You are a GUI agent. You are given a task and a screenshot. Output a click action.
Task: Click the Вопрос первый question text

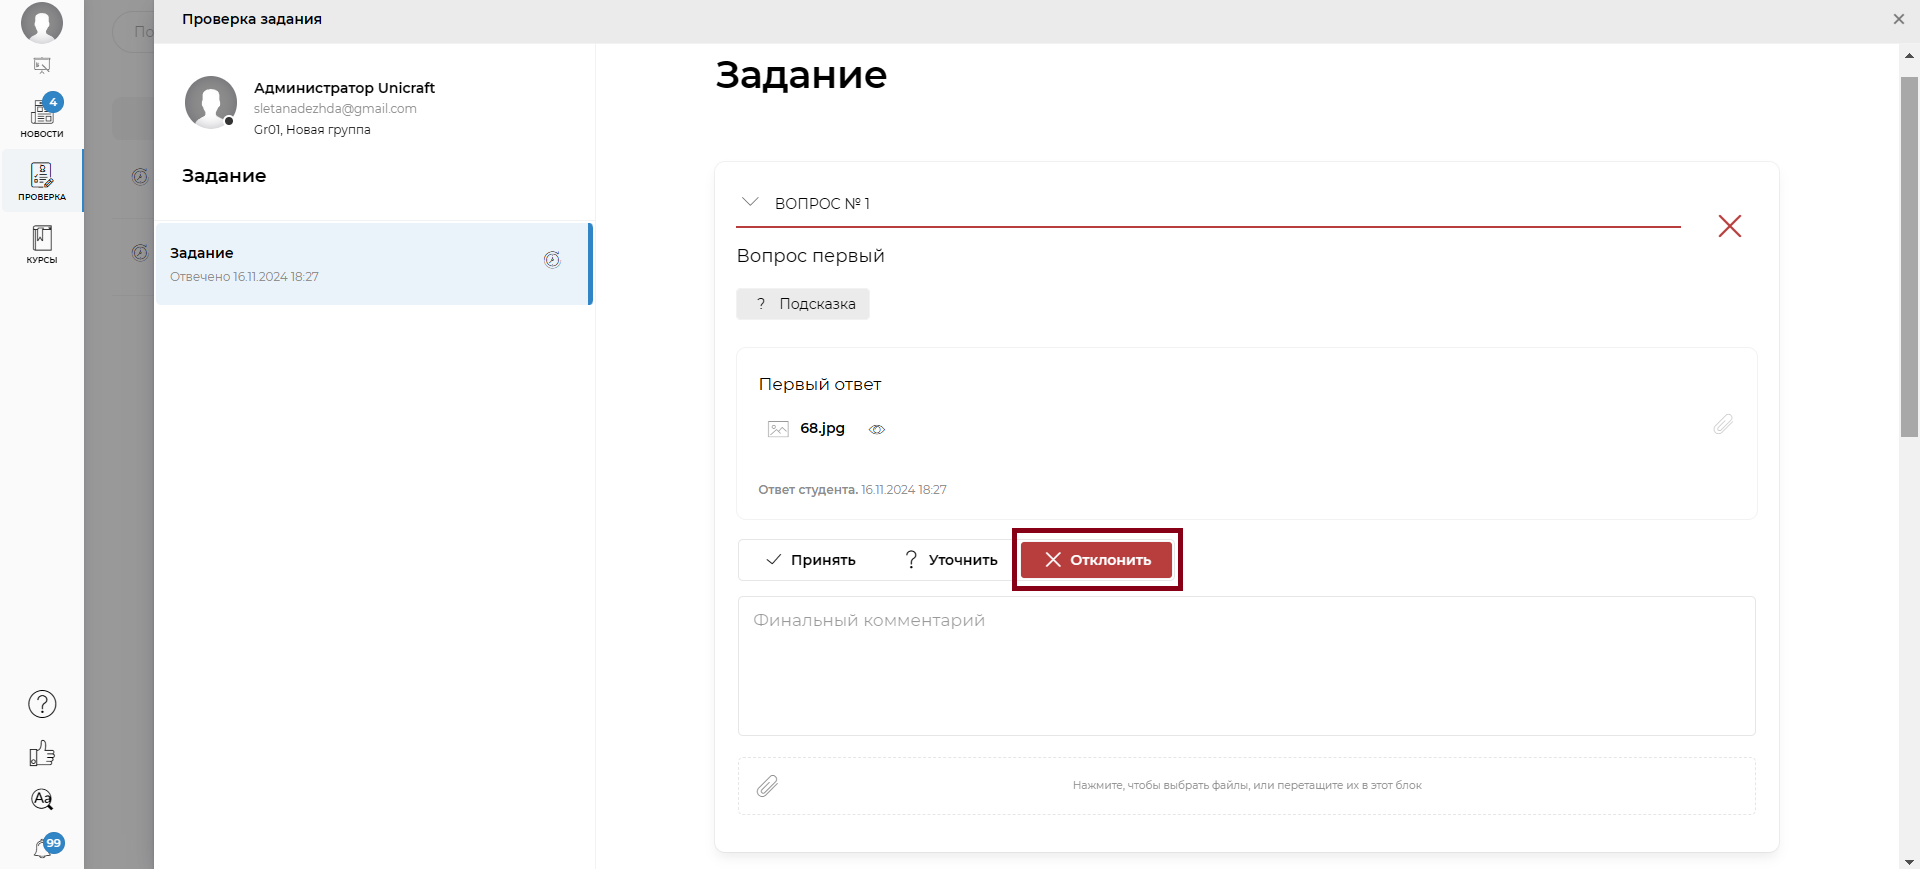click(x=811, y=256)
